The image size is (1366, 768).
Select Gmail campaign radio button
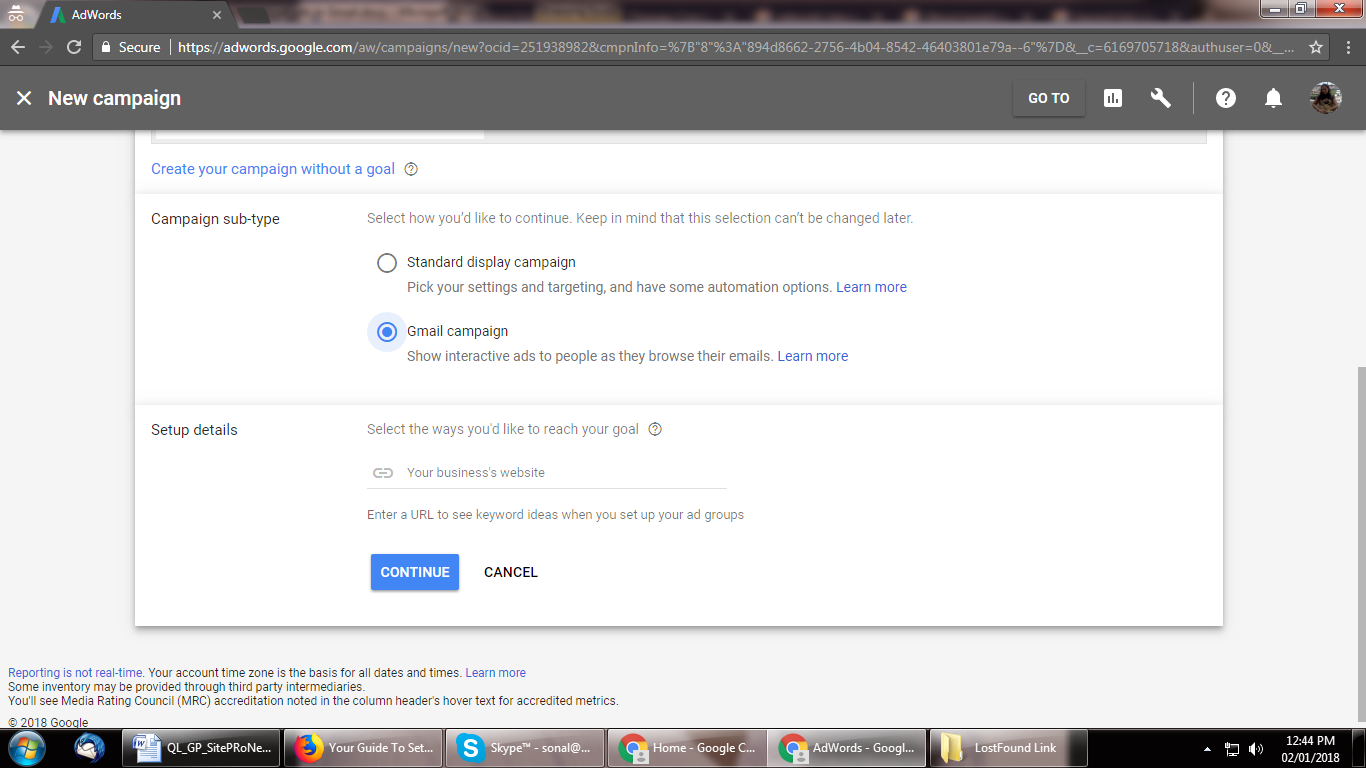point(387,332)
